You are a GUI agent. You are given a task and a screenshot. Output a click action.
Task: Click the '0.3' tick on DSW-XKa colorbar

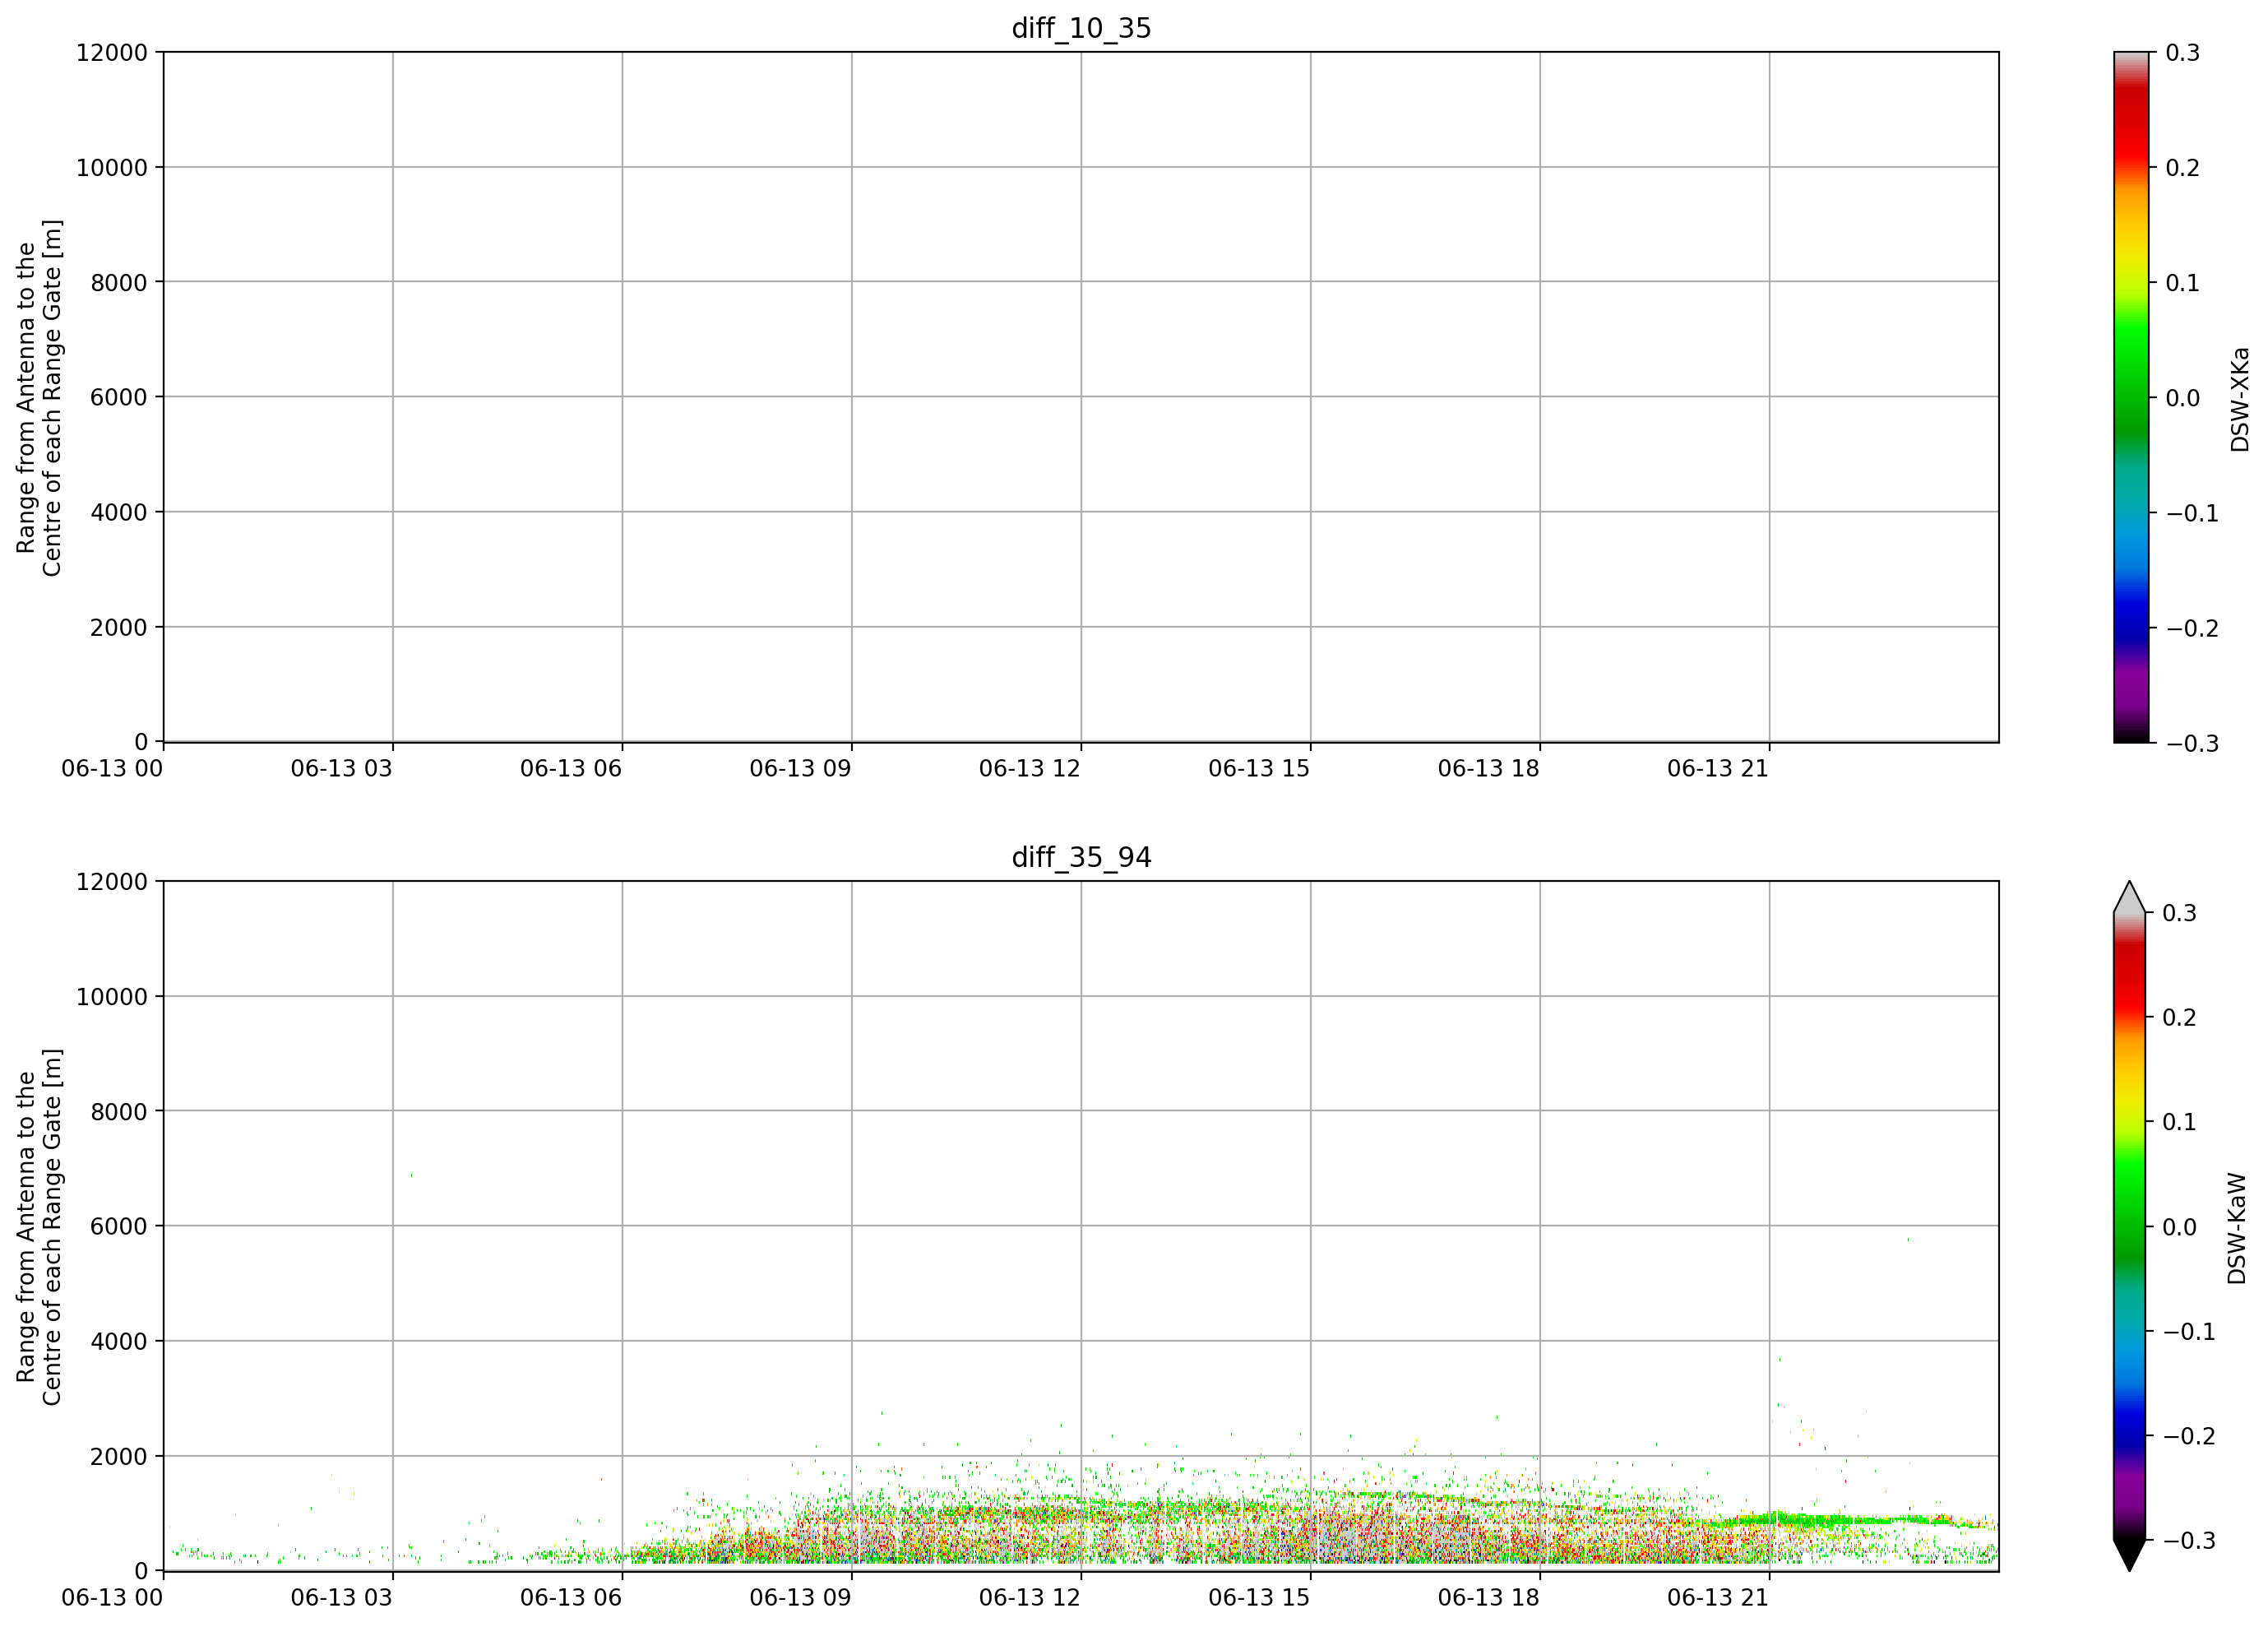pos(2183,52)
